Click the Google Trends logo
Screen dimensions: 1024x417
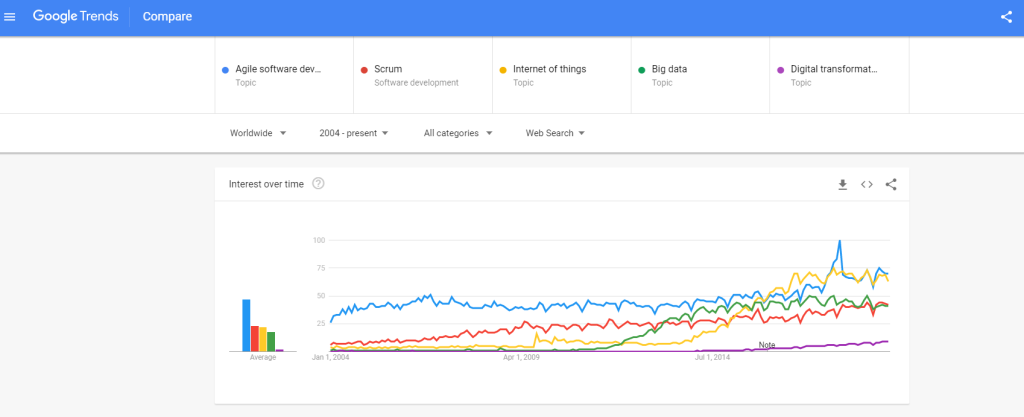(x=75, y=16)
